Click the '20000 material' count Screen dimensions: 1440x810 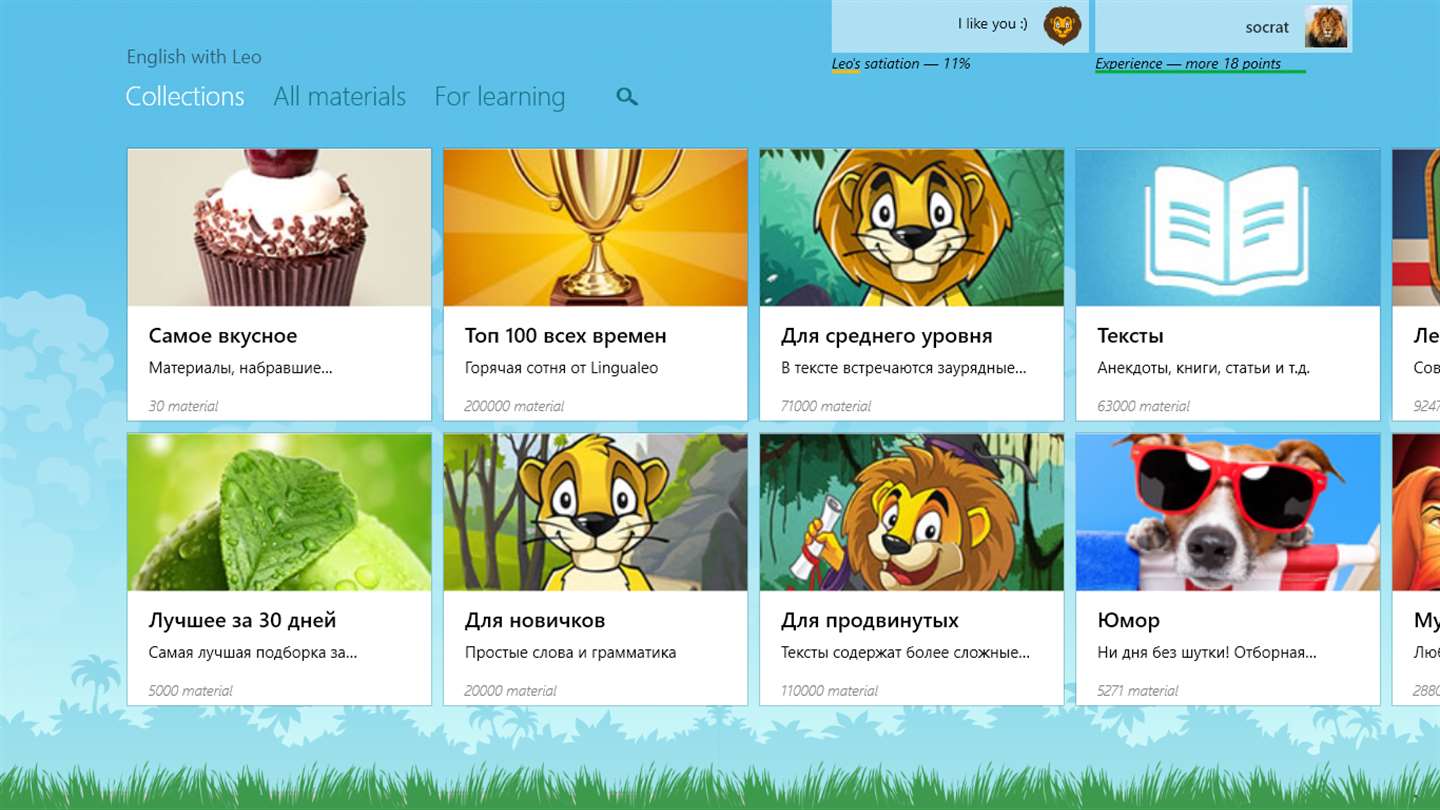click(x=510, y=690)
